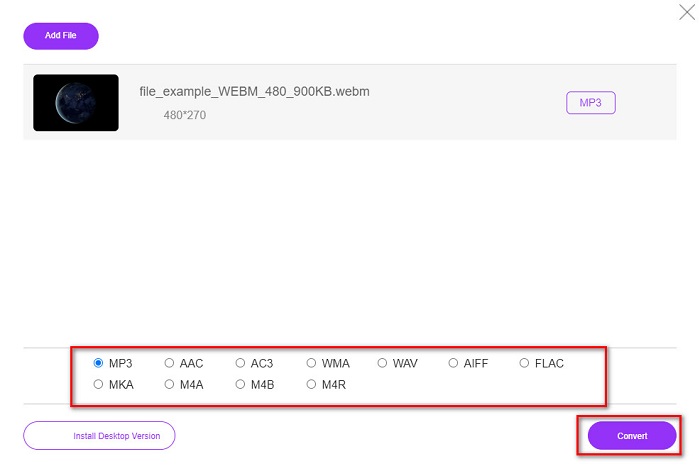Screen dimensions: 700x471
Task: Click the 480*270 resolution text
Action: coord(185,116)
